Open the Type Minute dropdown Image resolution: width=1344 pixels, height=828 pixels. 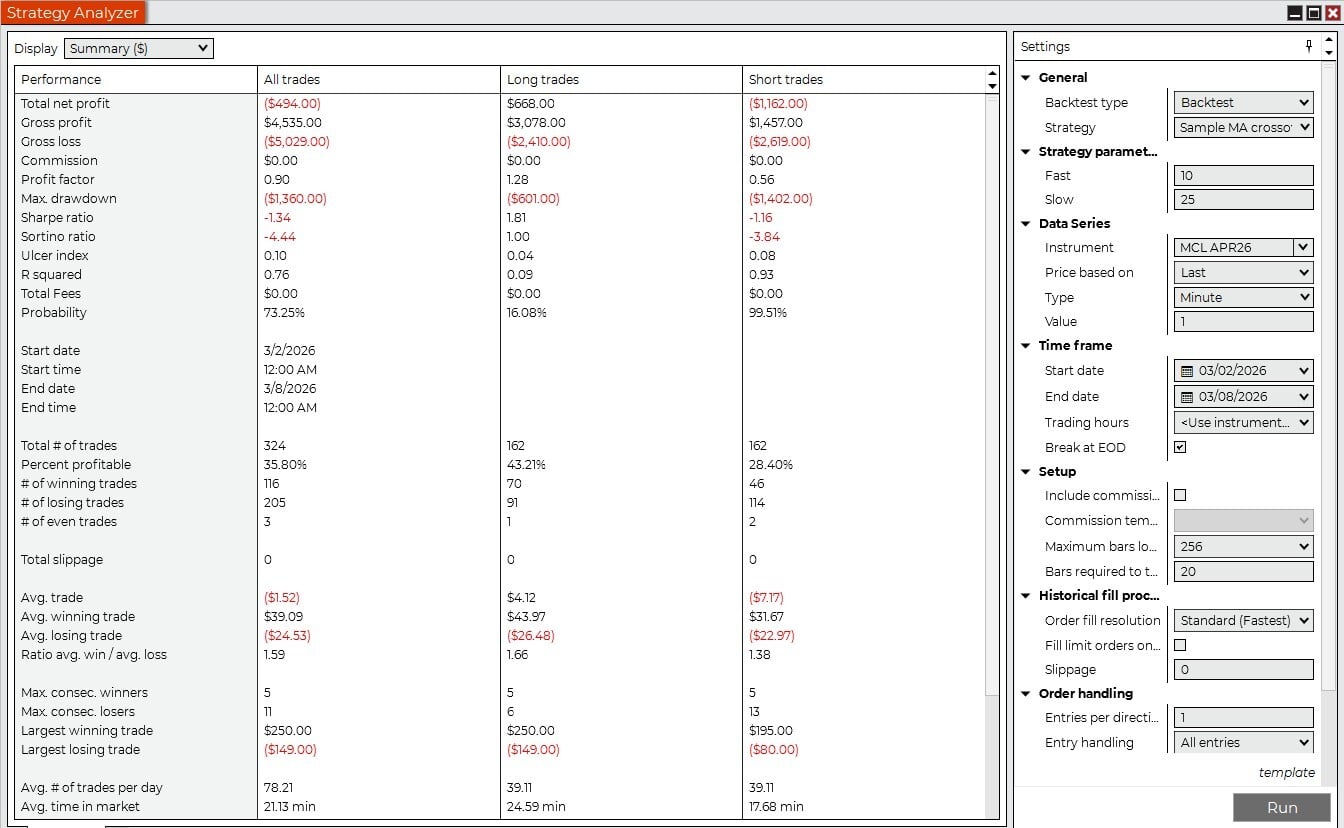coord(1244,297)
